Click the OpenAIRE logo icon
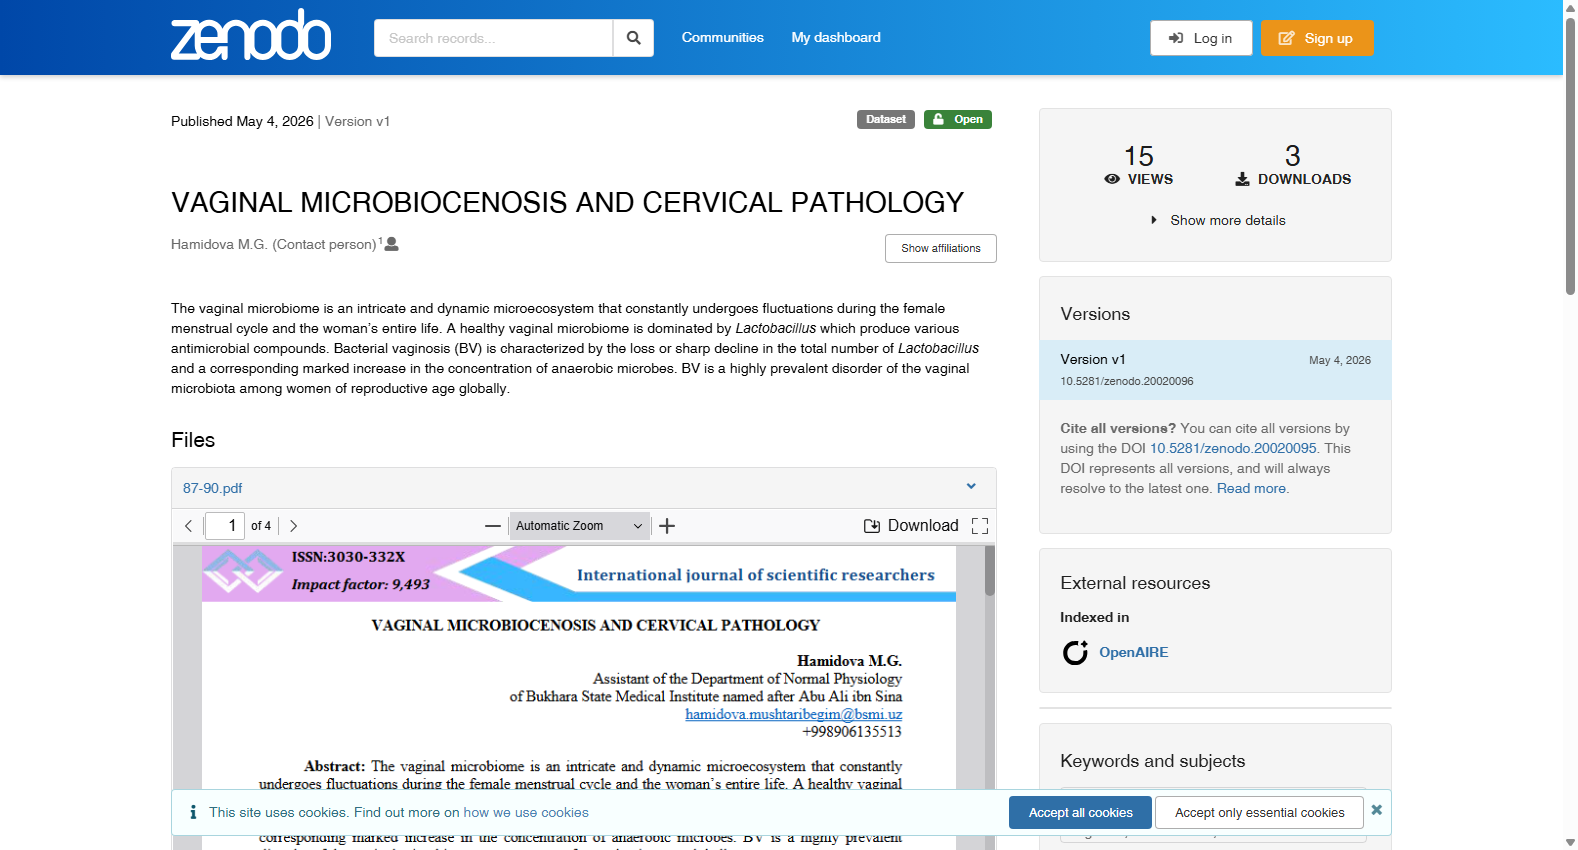 click(1075, 652)
